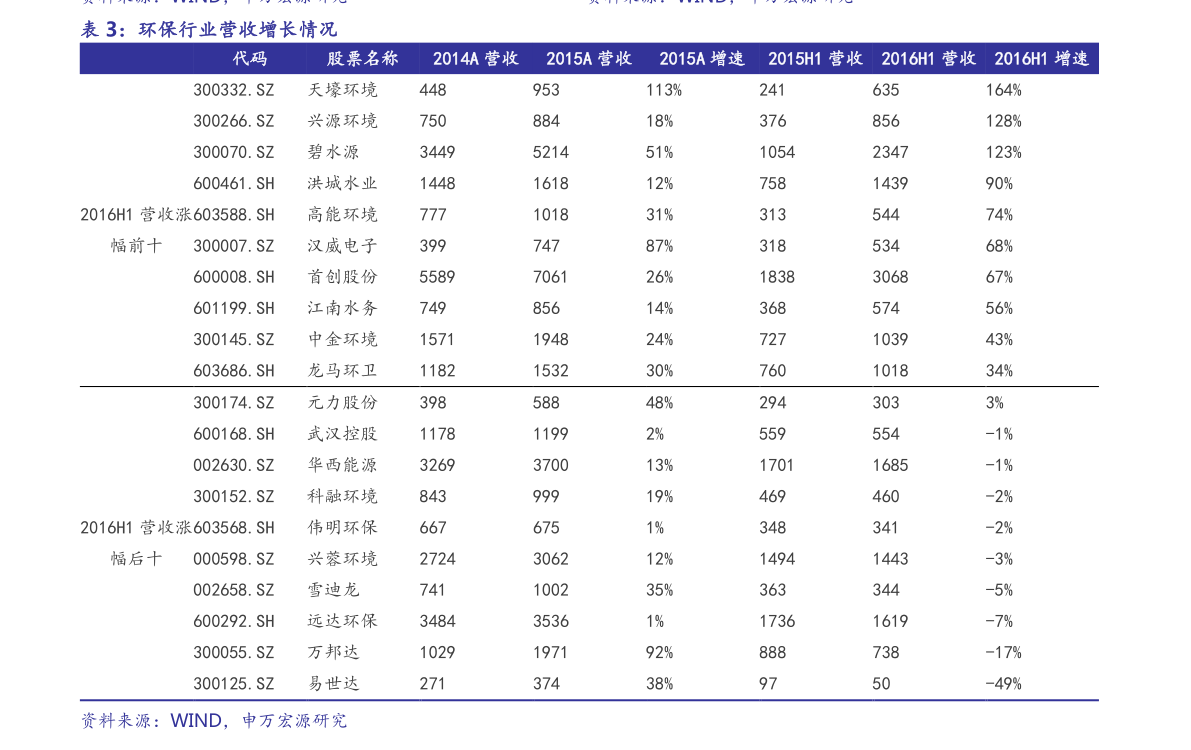Click the 164% growth value

coord(1003,90)
